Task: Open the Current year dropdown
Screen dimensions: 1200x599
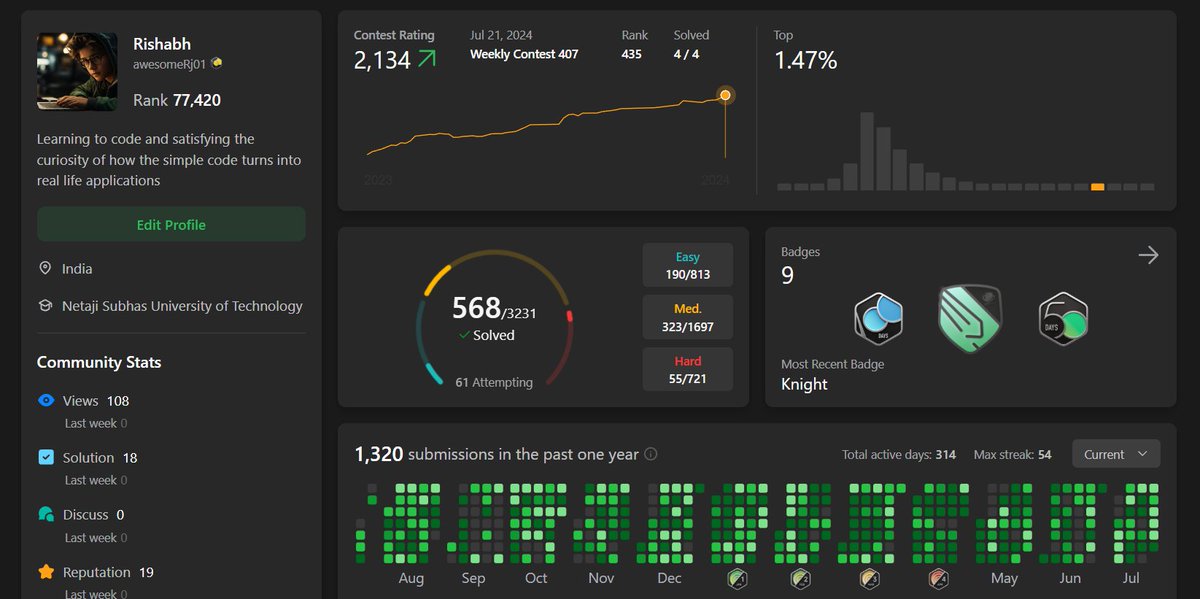Action: pyautogui.click(x=1116, y=454)
